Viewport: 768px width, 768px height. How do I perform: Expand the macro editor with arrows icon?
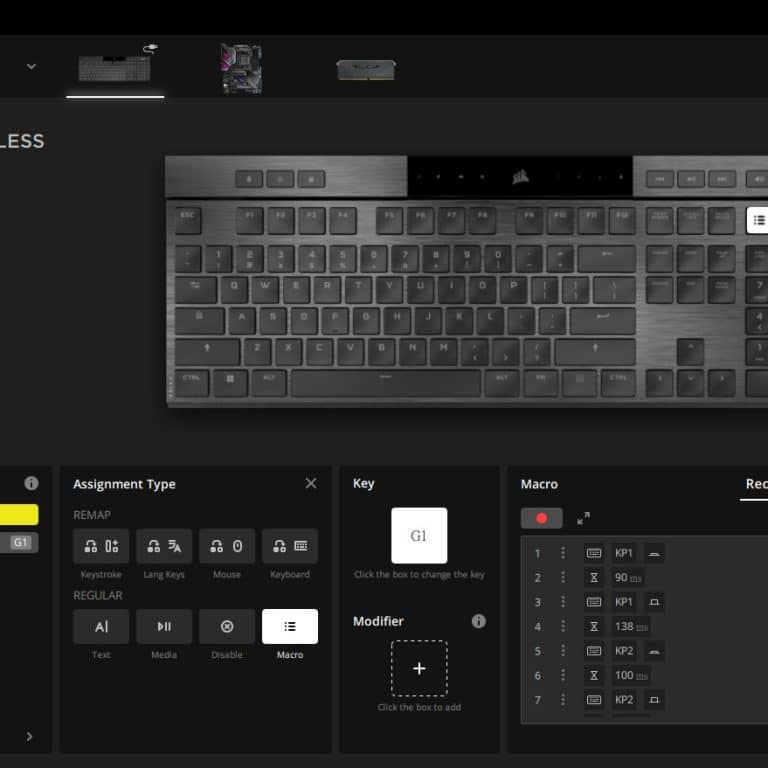[x=583, y=518]
